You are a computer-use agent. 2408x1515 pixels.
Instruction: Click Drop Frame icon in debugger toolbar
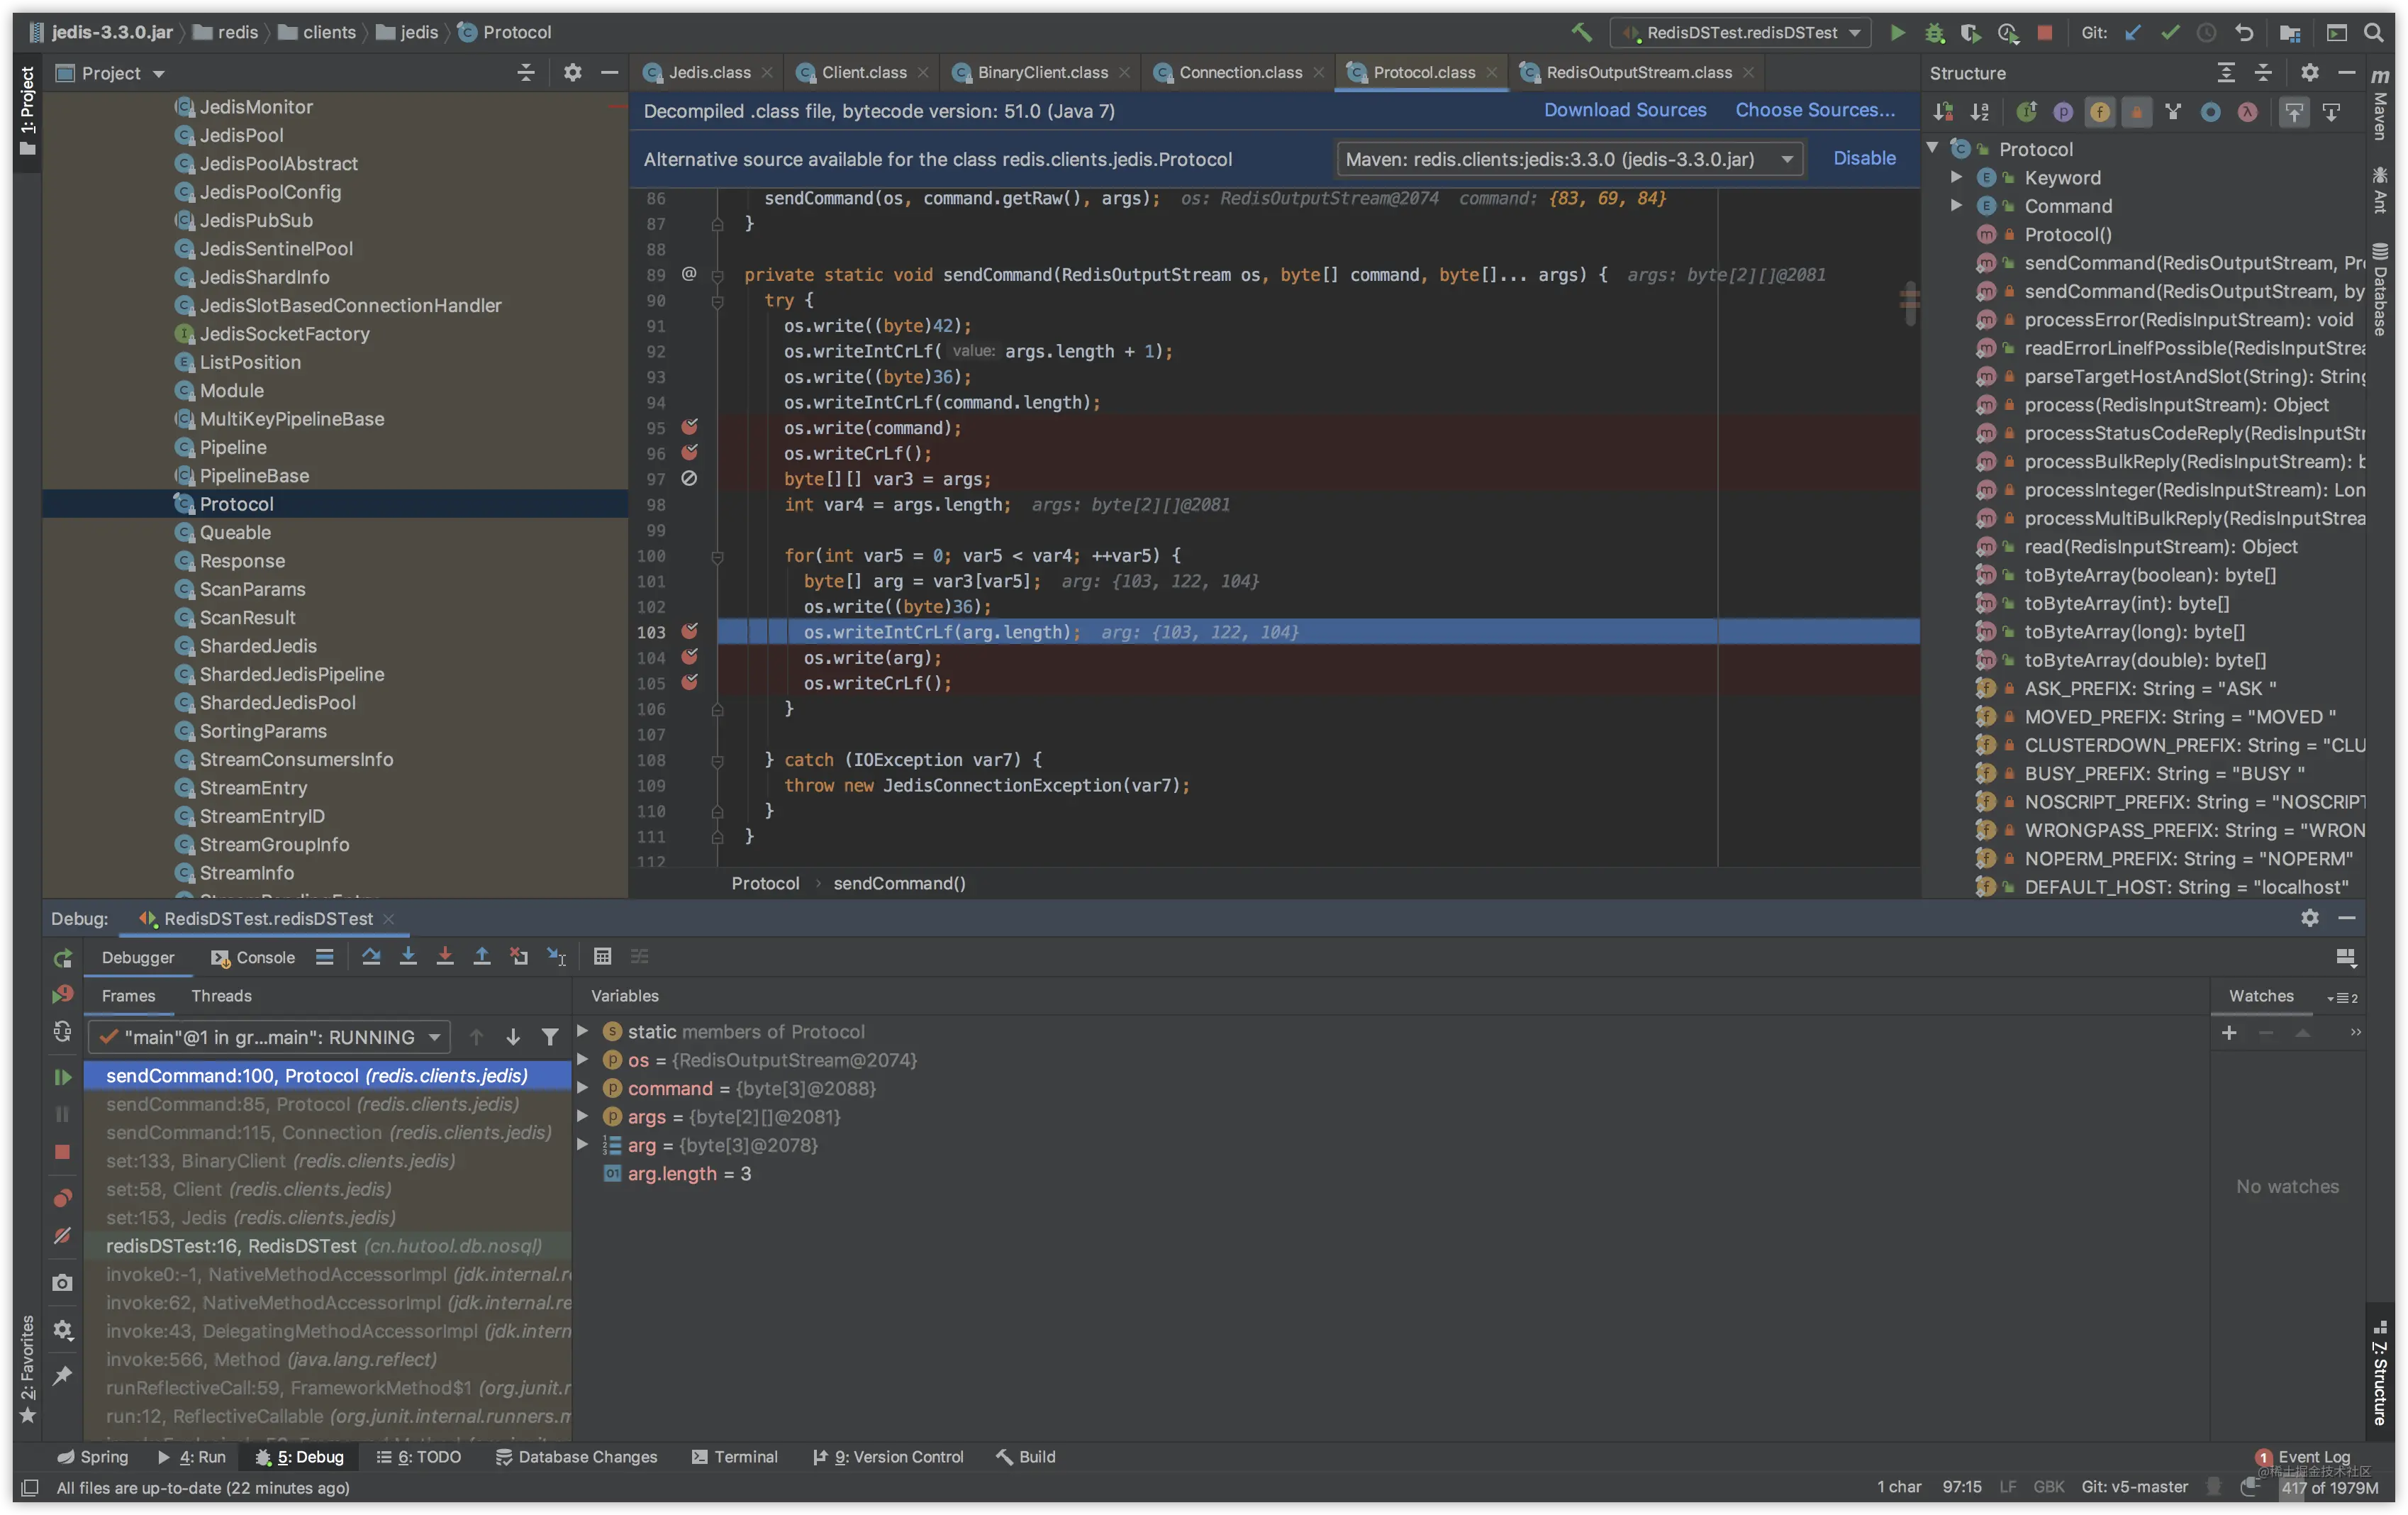pos(519,956)
